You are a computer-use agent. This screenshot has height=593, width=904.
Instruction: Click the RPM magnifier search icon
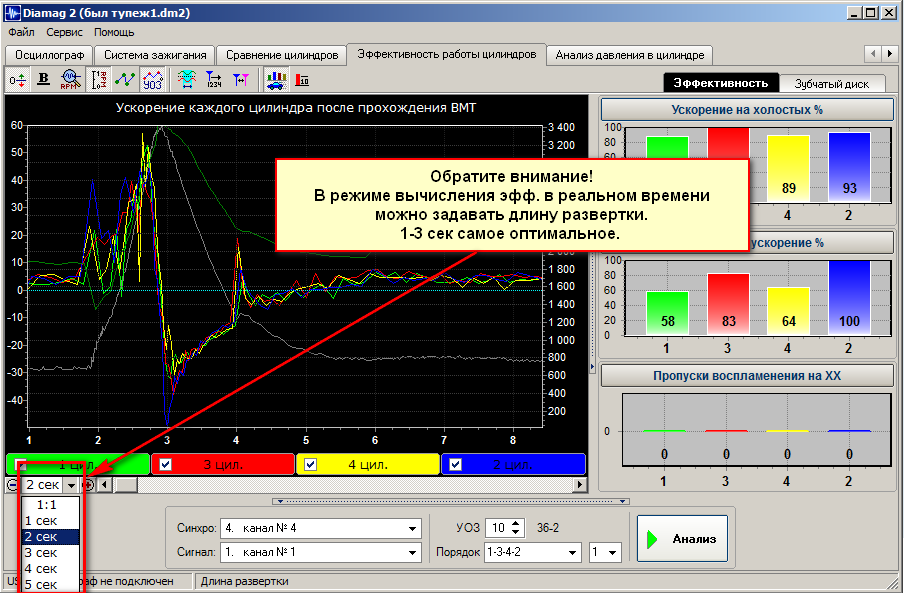(70, 80)
